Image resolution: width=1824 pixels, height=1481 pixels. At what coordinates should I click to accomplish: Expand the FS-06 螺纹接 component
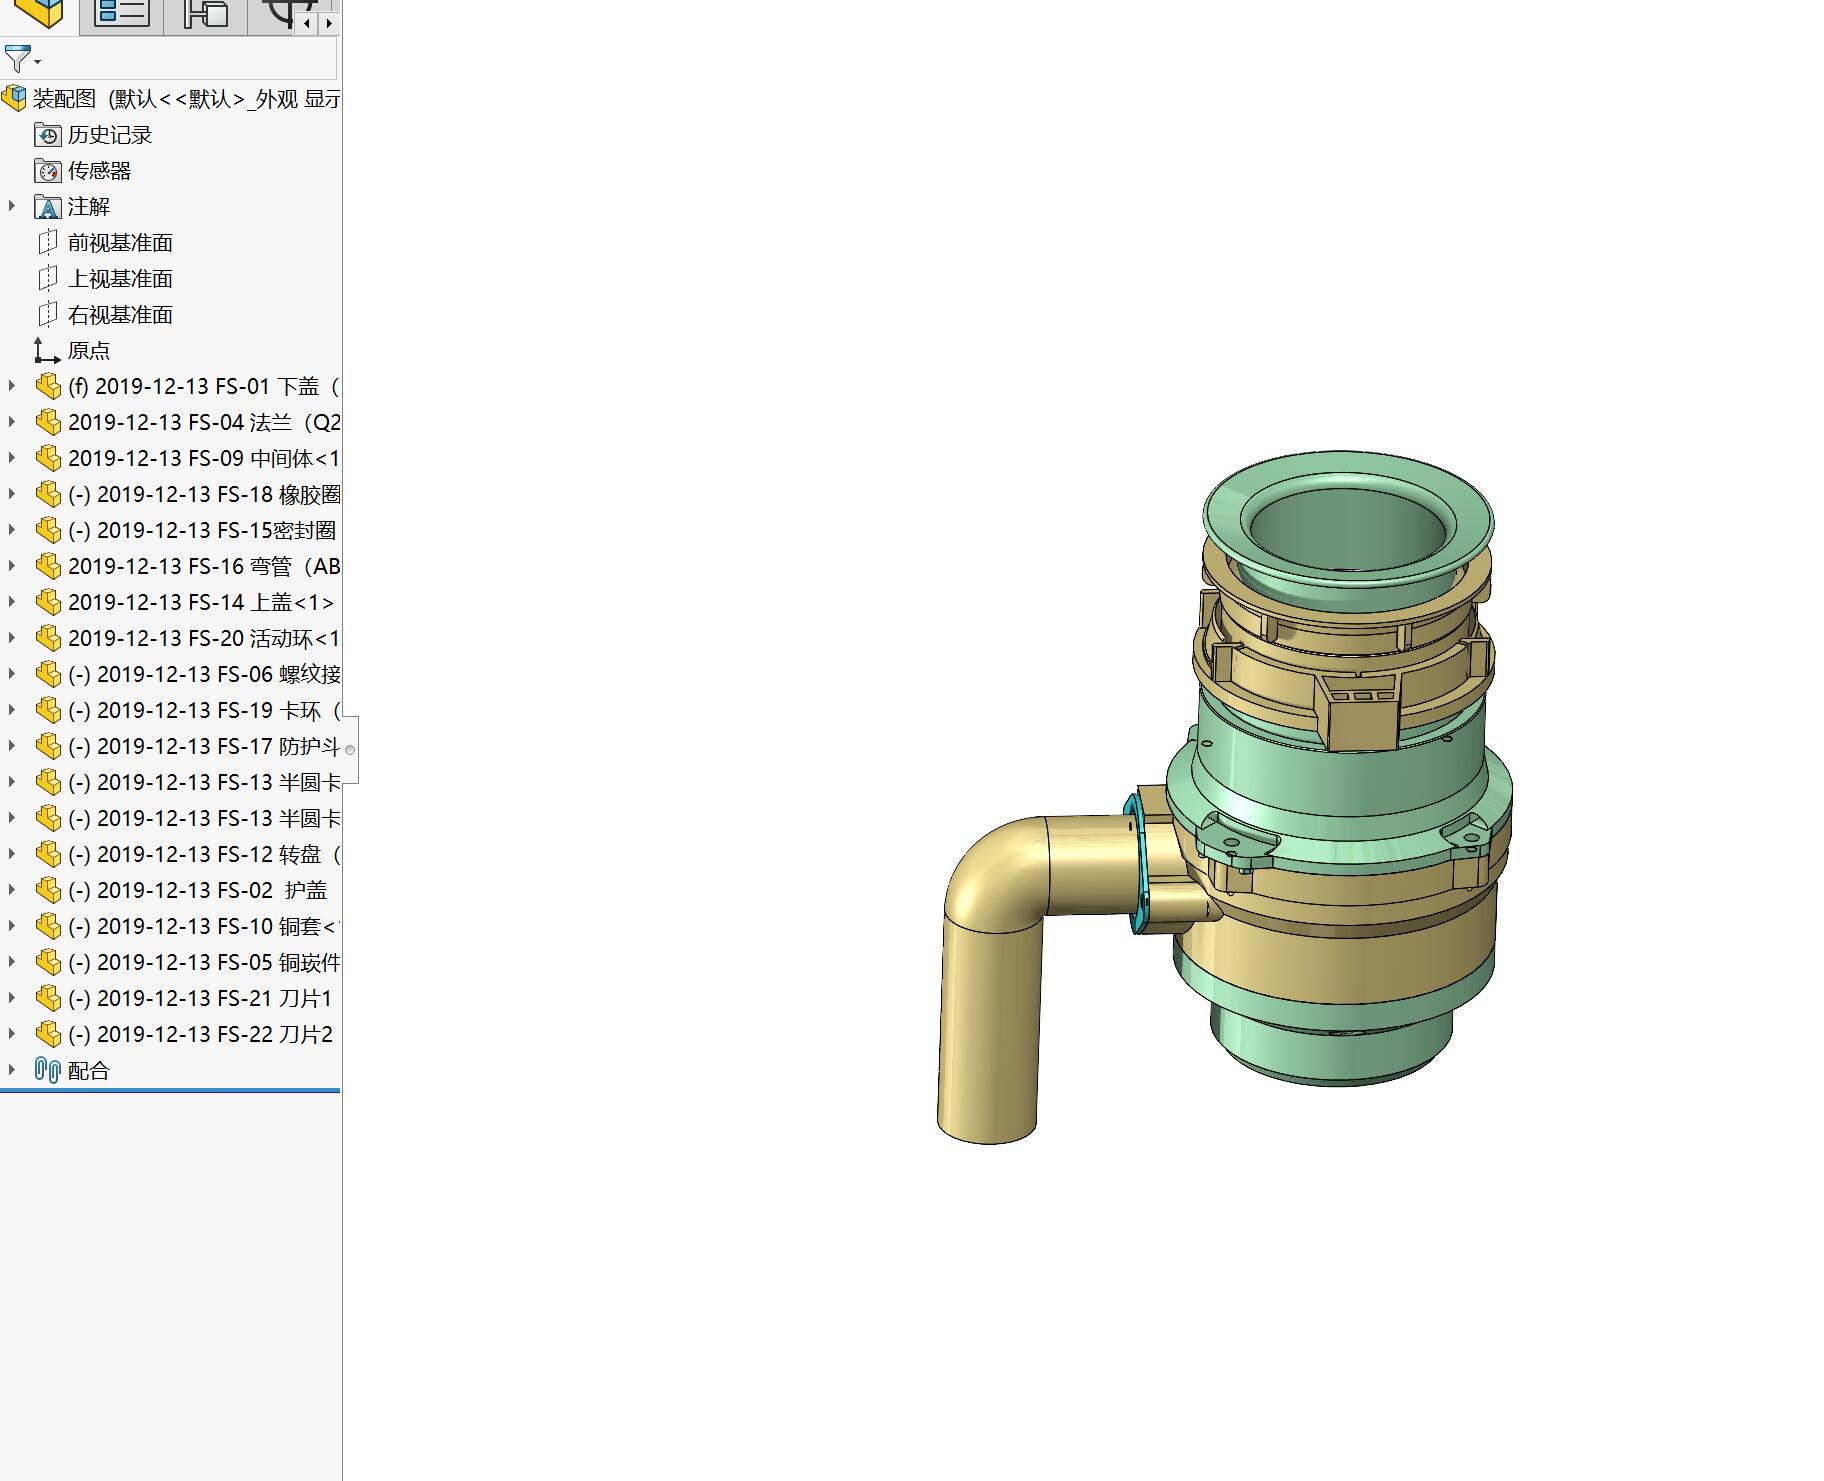pos(12,673)
